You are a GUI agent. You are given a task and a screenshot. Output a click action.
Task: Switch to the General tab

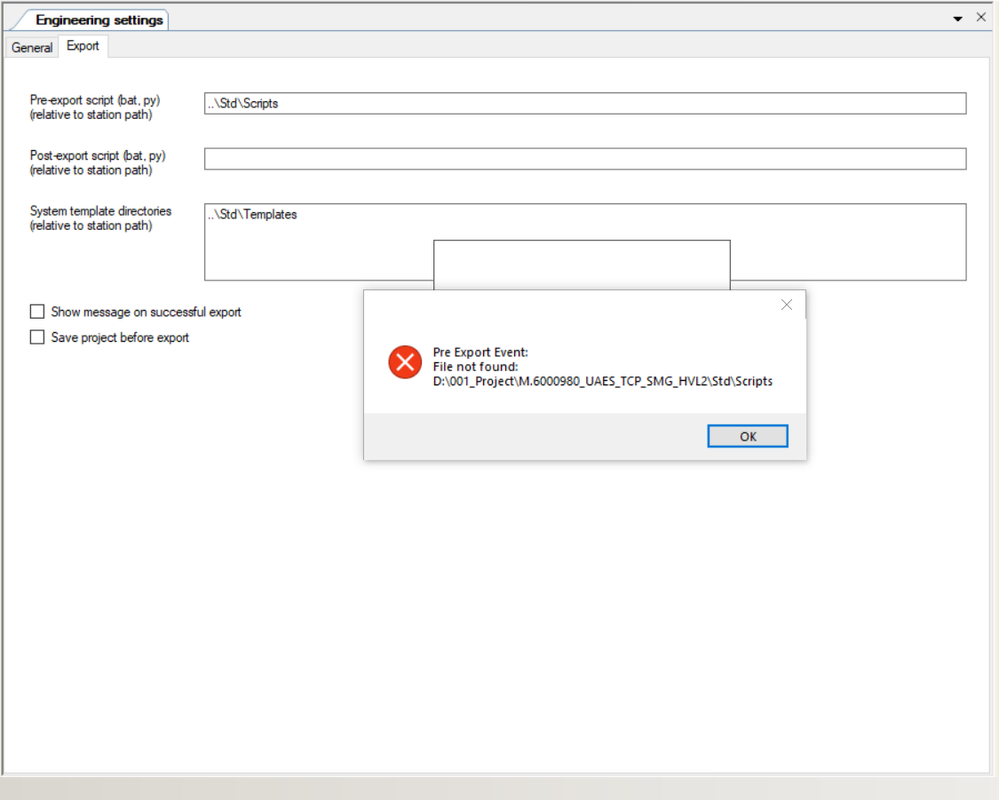point(32,47)
